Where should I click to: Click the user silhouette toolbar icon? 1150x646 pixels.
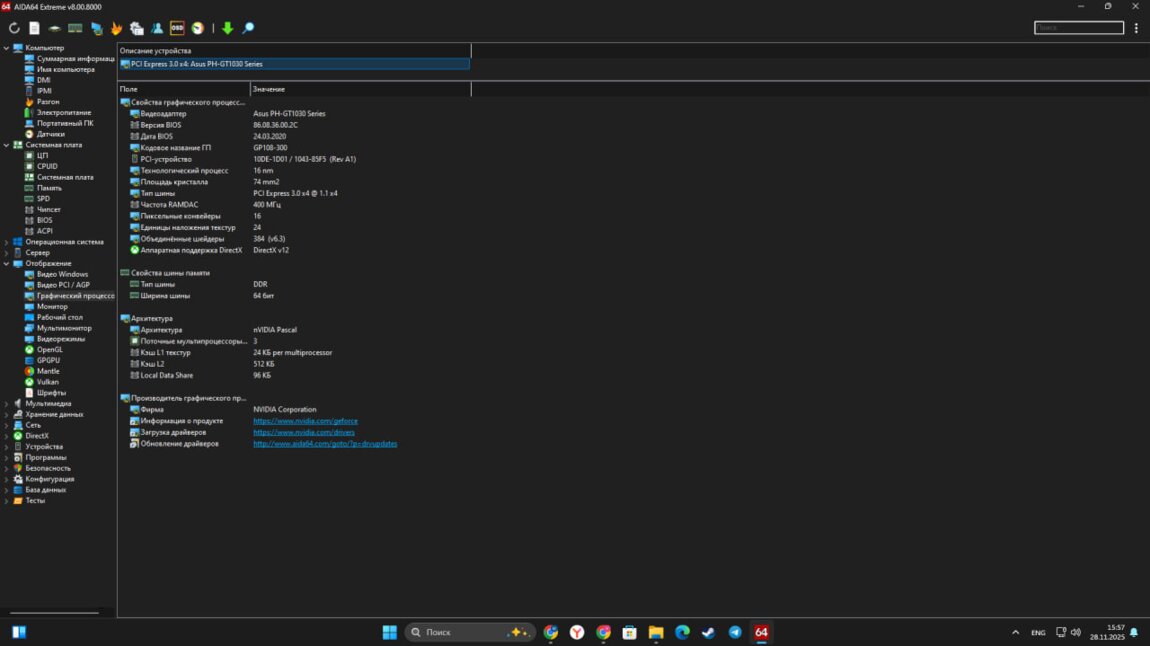(x=157, y=28)
